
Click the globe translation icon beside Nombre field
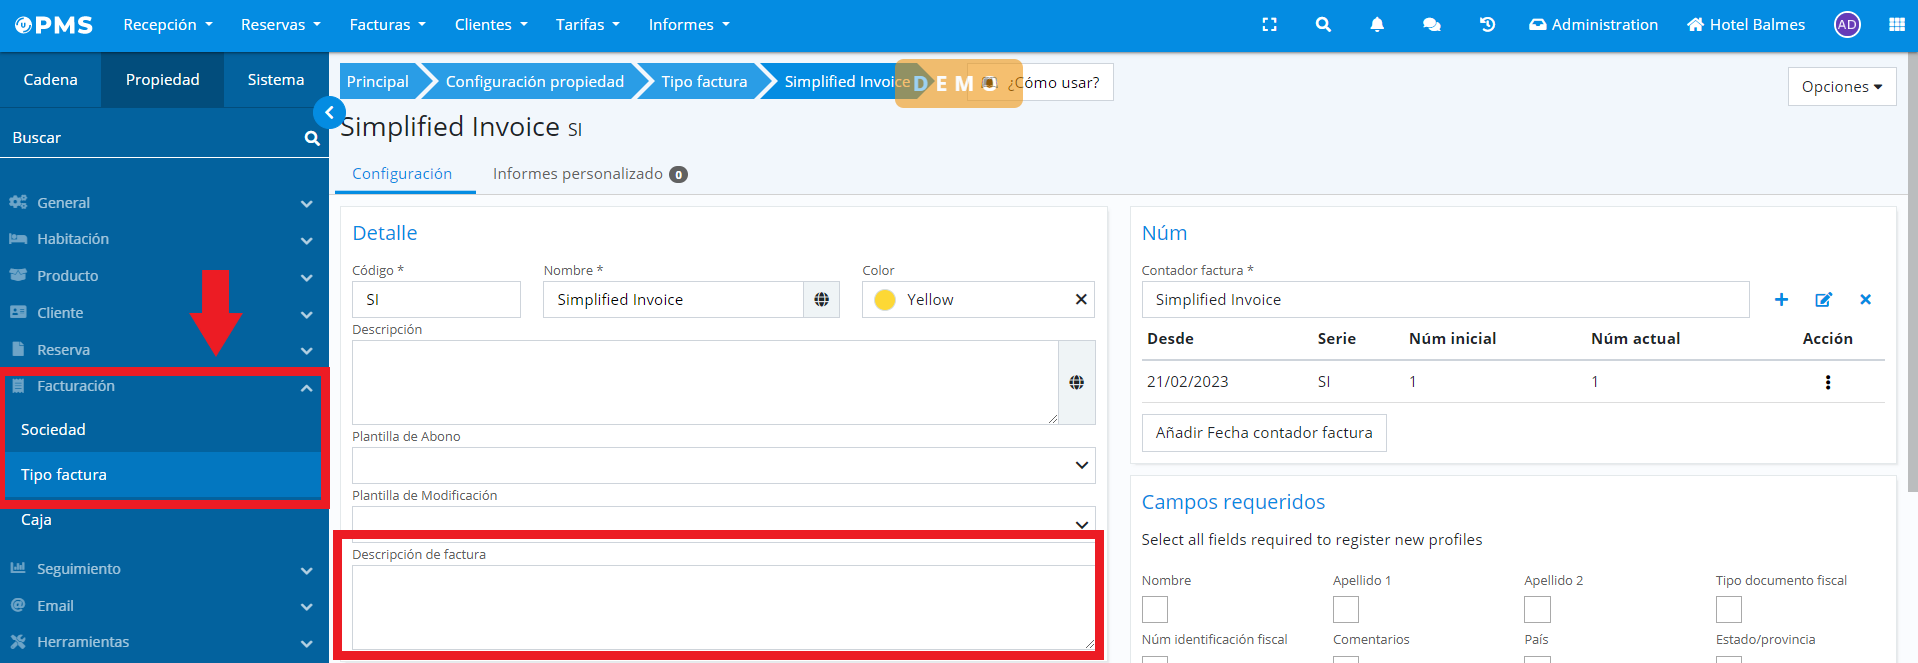(x=821, y=300)
